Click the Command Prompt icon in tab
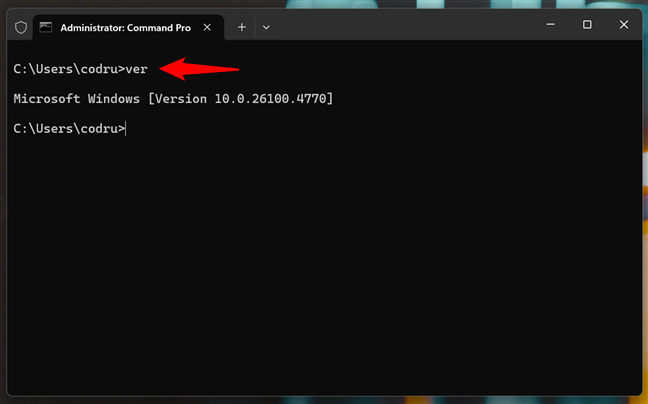This screenshot has width=648, height=404. (46, 27)
